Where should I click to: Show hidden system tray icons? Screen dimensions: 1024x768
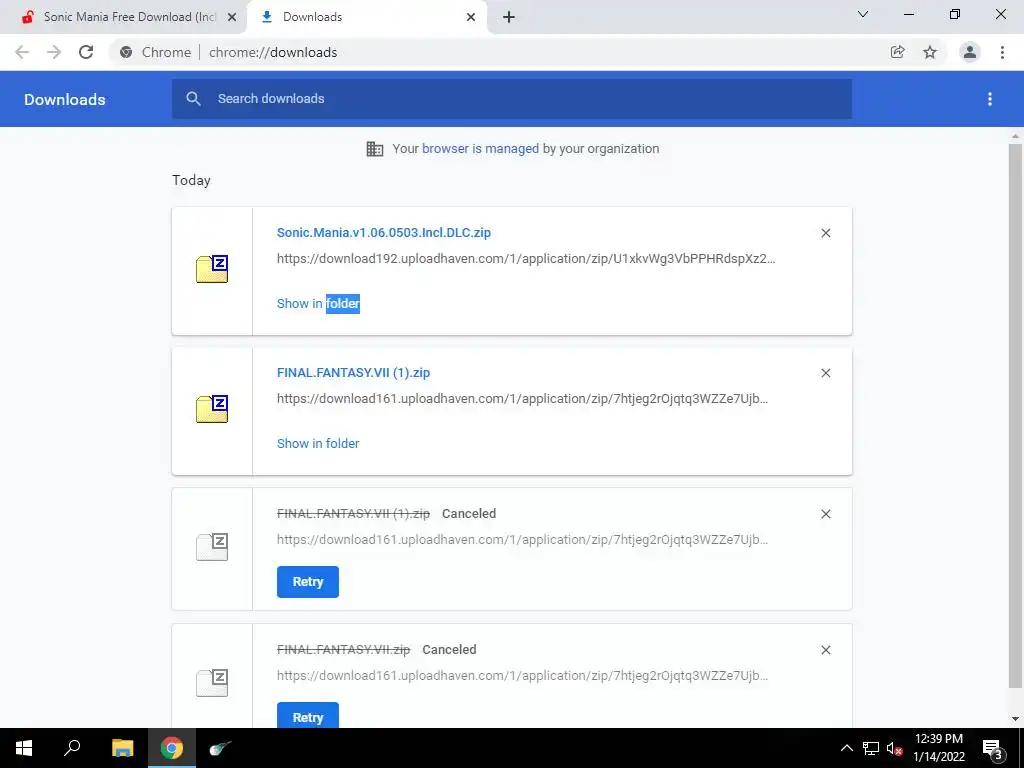tap(846, 748)
